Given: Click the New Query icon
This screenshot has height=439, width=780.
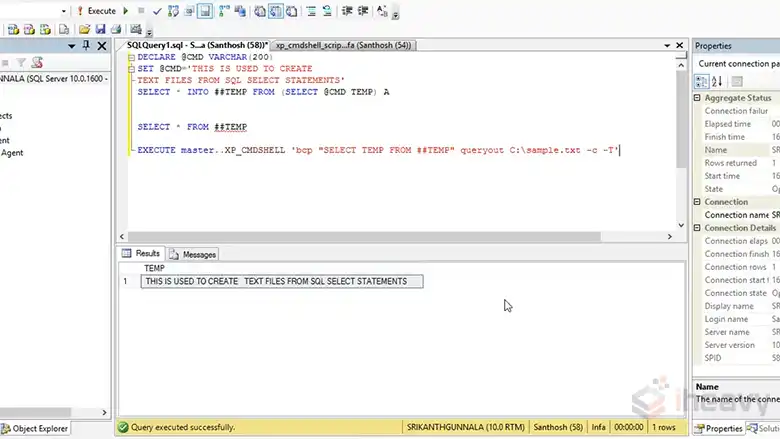Looking at the screenshot, I should click(x=13, y=29).
